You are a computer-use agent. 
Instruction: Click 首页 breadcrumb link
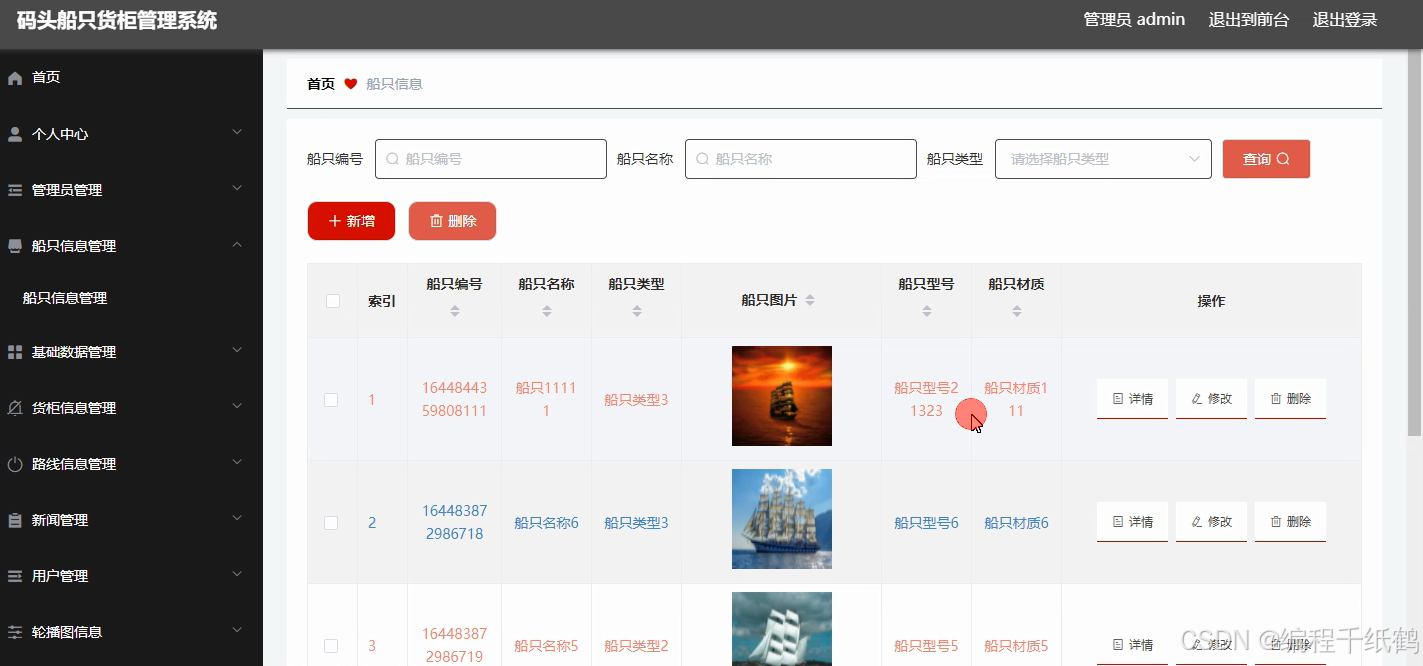321,84
